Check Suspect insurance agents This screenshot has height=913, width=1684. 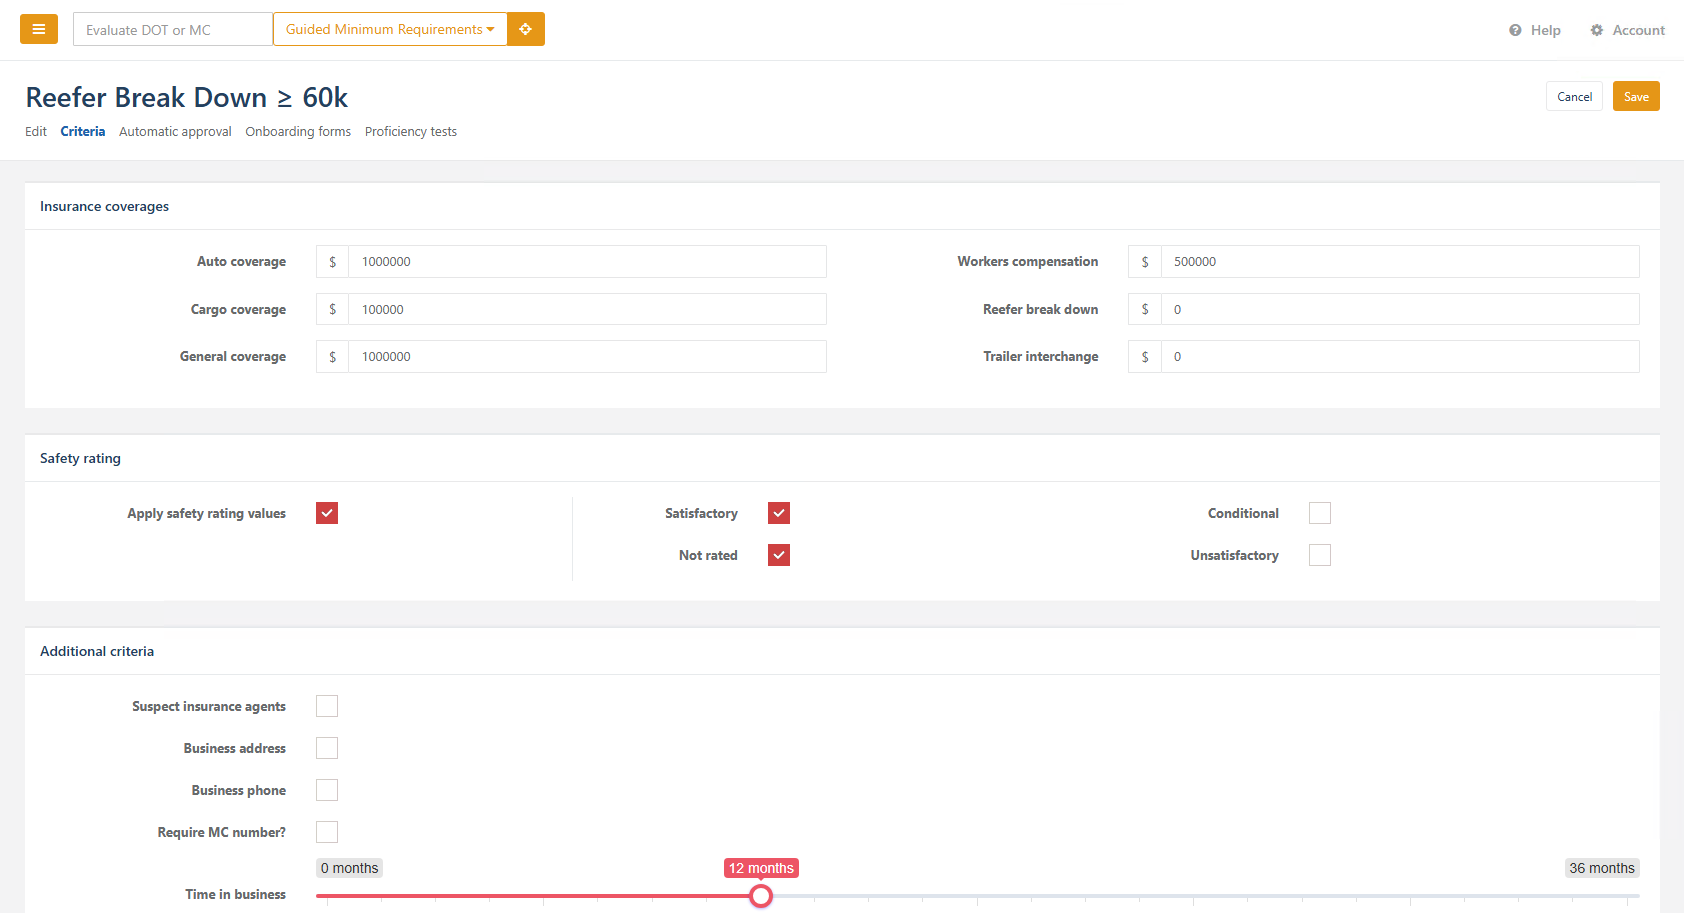coord(327,706)
